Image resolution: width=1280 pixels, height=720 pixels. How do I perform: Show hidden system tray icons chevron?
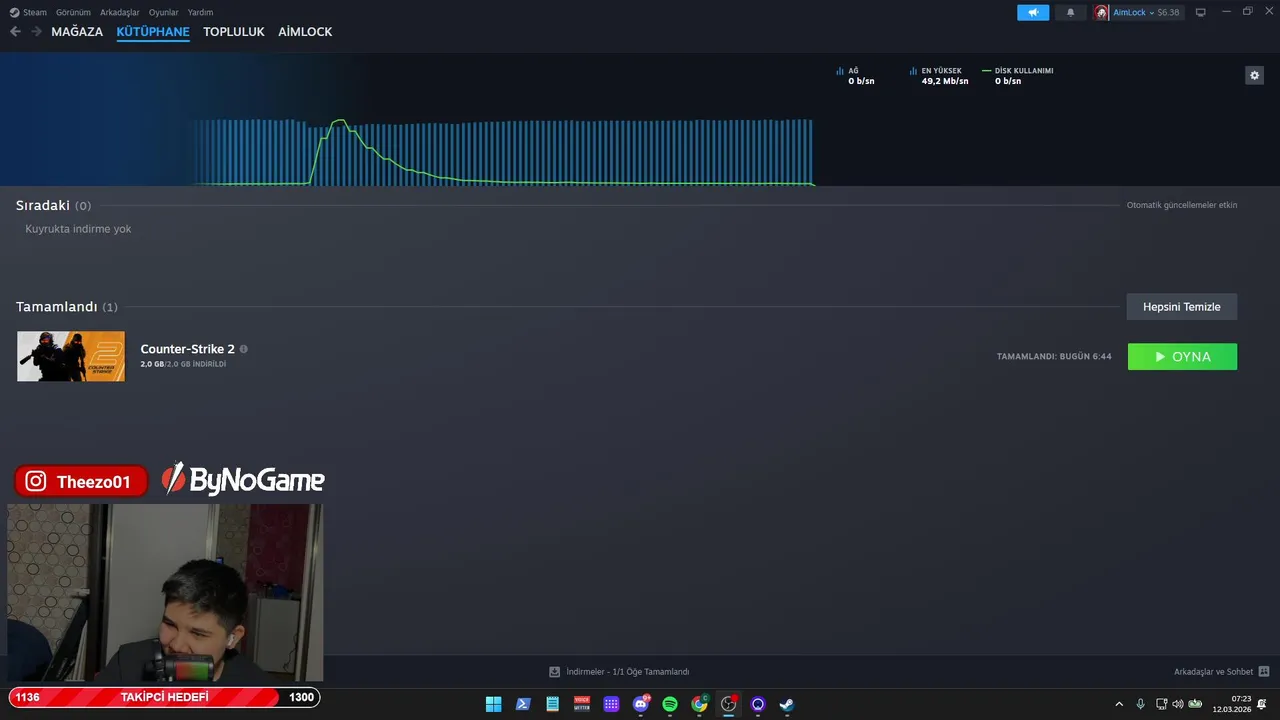1119,704
